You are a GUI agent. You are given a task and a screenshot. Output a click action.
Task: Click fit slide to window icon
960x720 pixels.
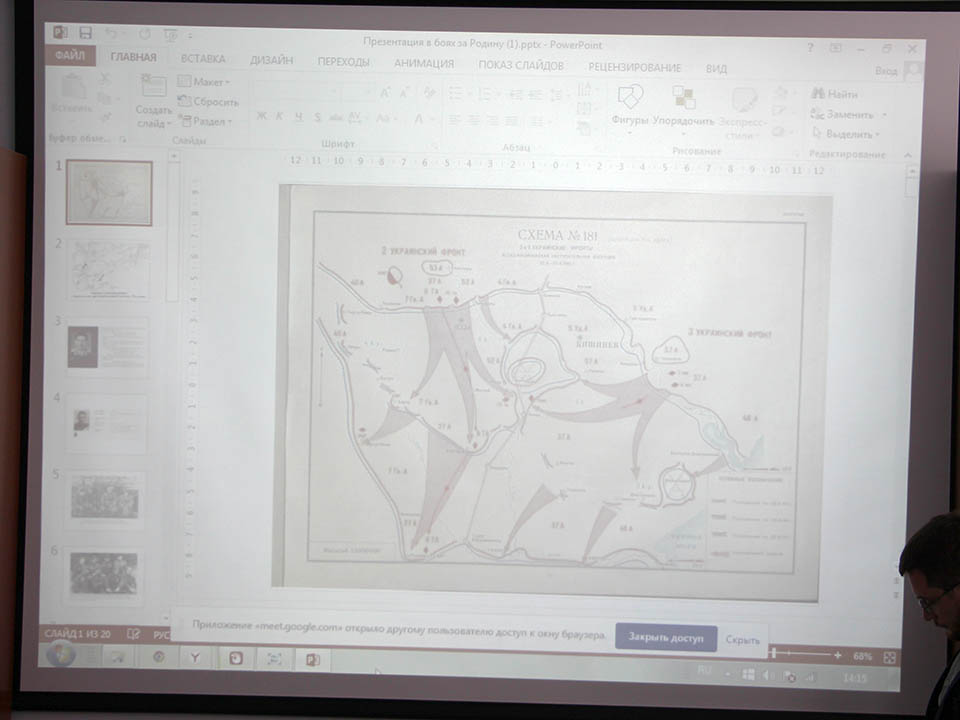click(x=889, y=657)
